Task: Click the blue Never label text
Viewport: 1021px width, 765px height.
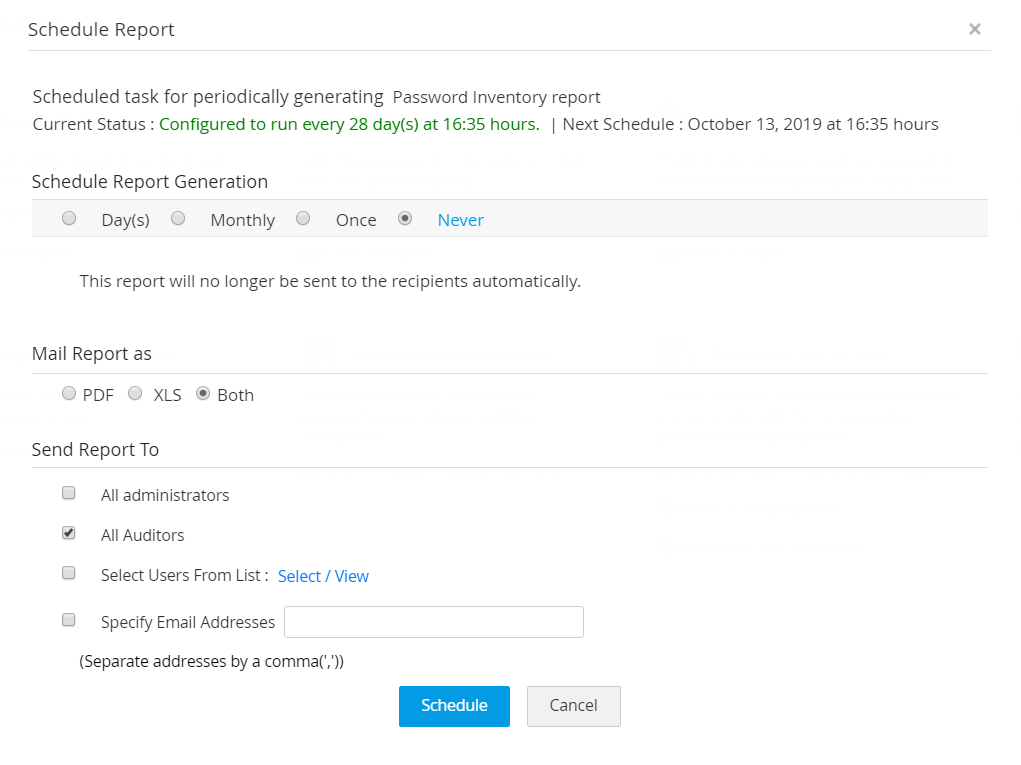Action: click(460, 220)
